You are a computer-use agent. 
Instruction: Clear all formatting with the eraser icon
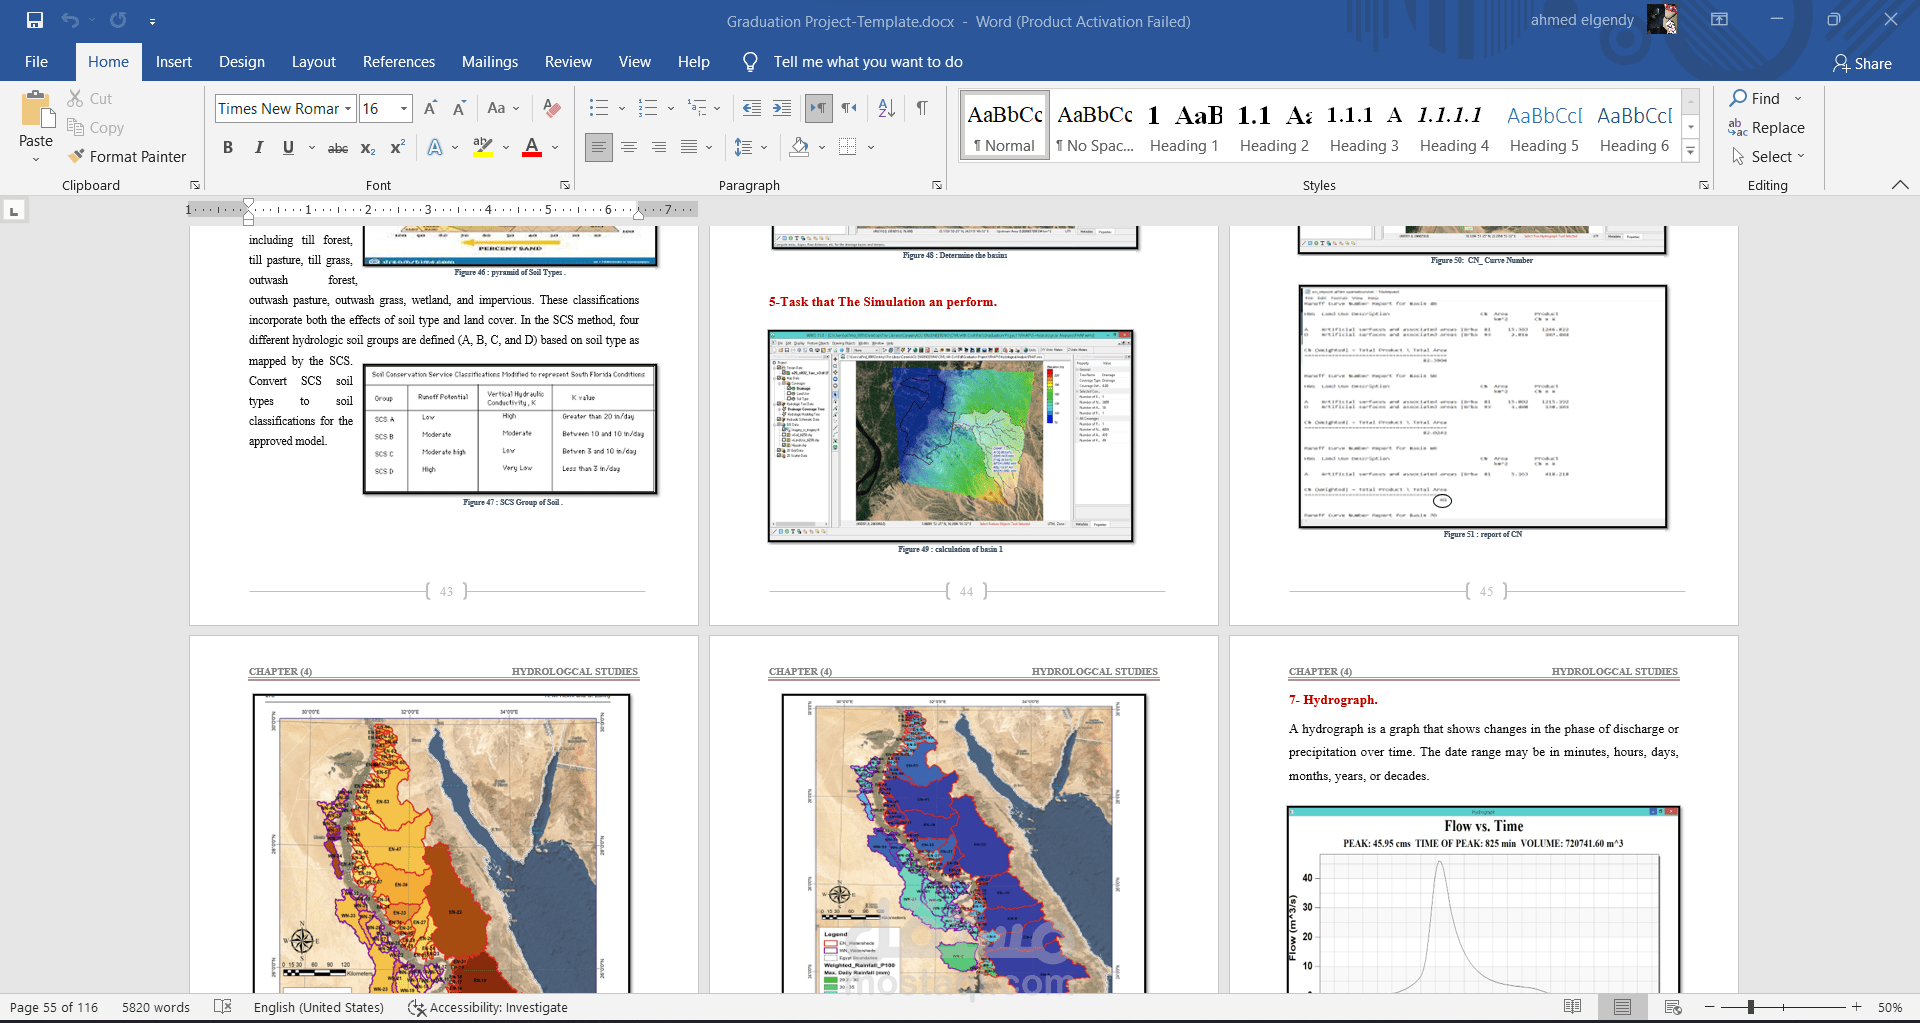[551, 108]
